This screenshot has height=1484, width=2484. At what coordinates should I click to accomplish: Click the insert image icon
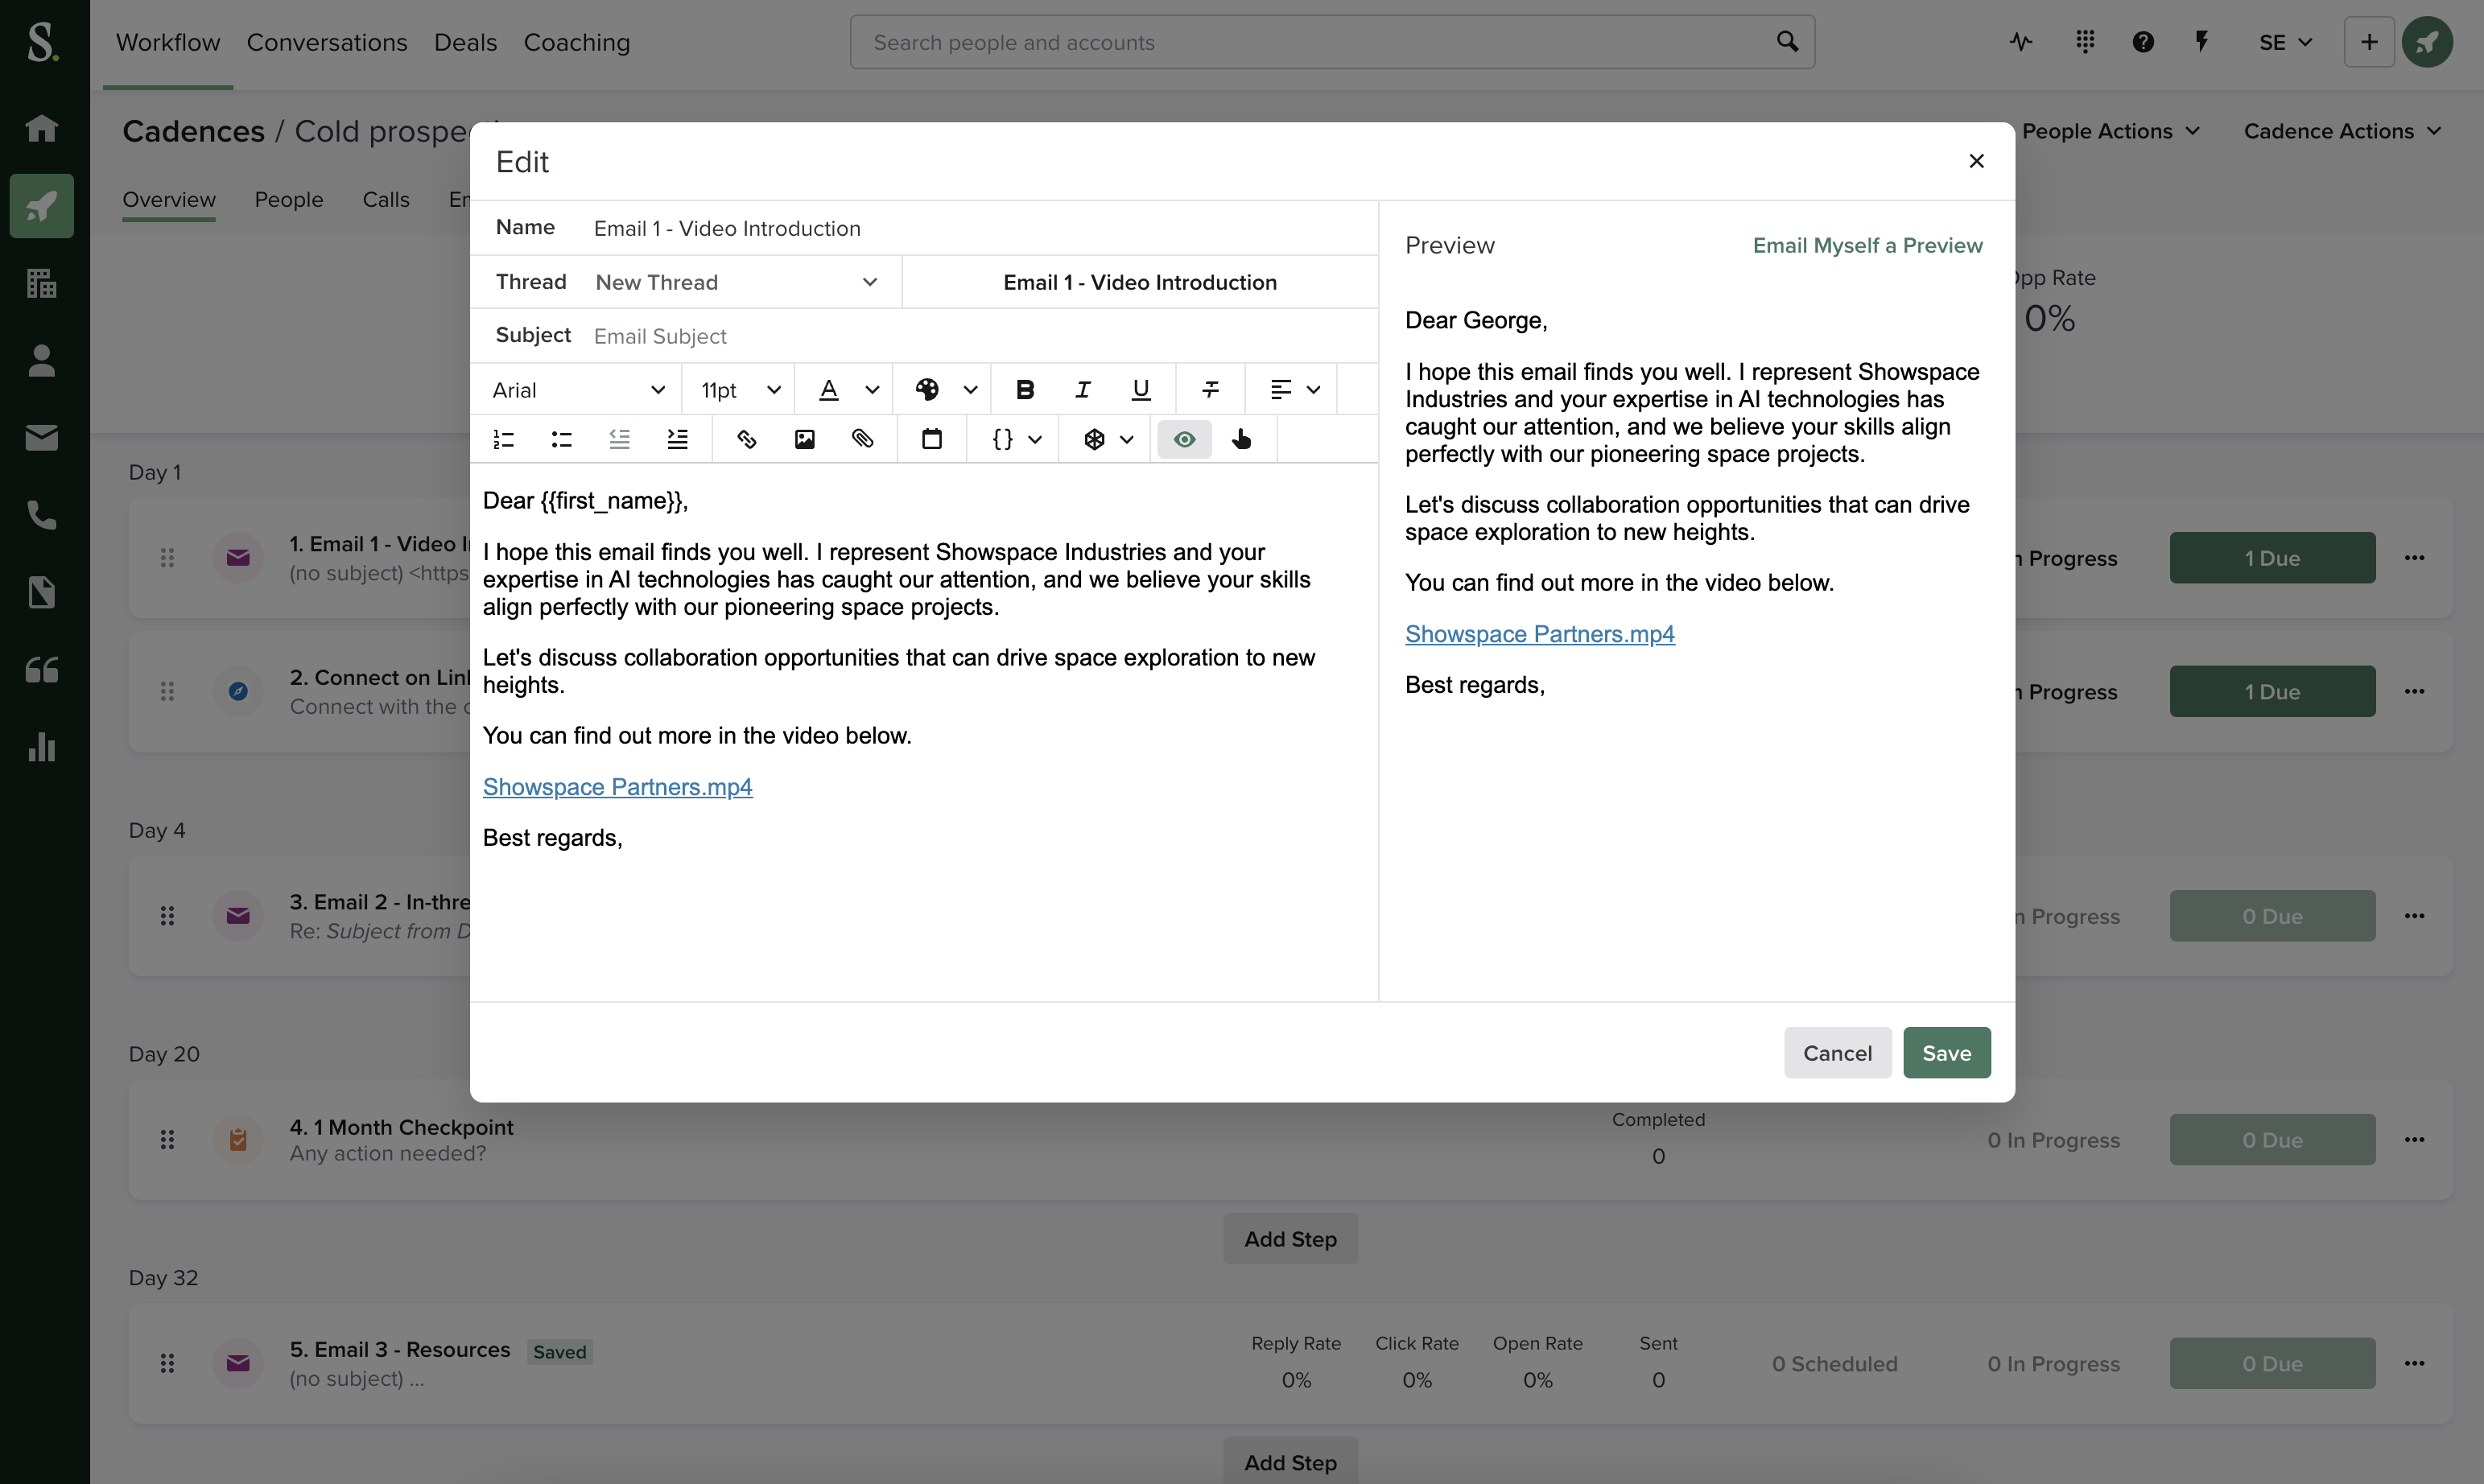(x=804, y=439)
